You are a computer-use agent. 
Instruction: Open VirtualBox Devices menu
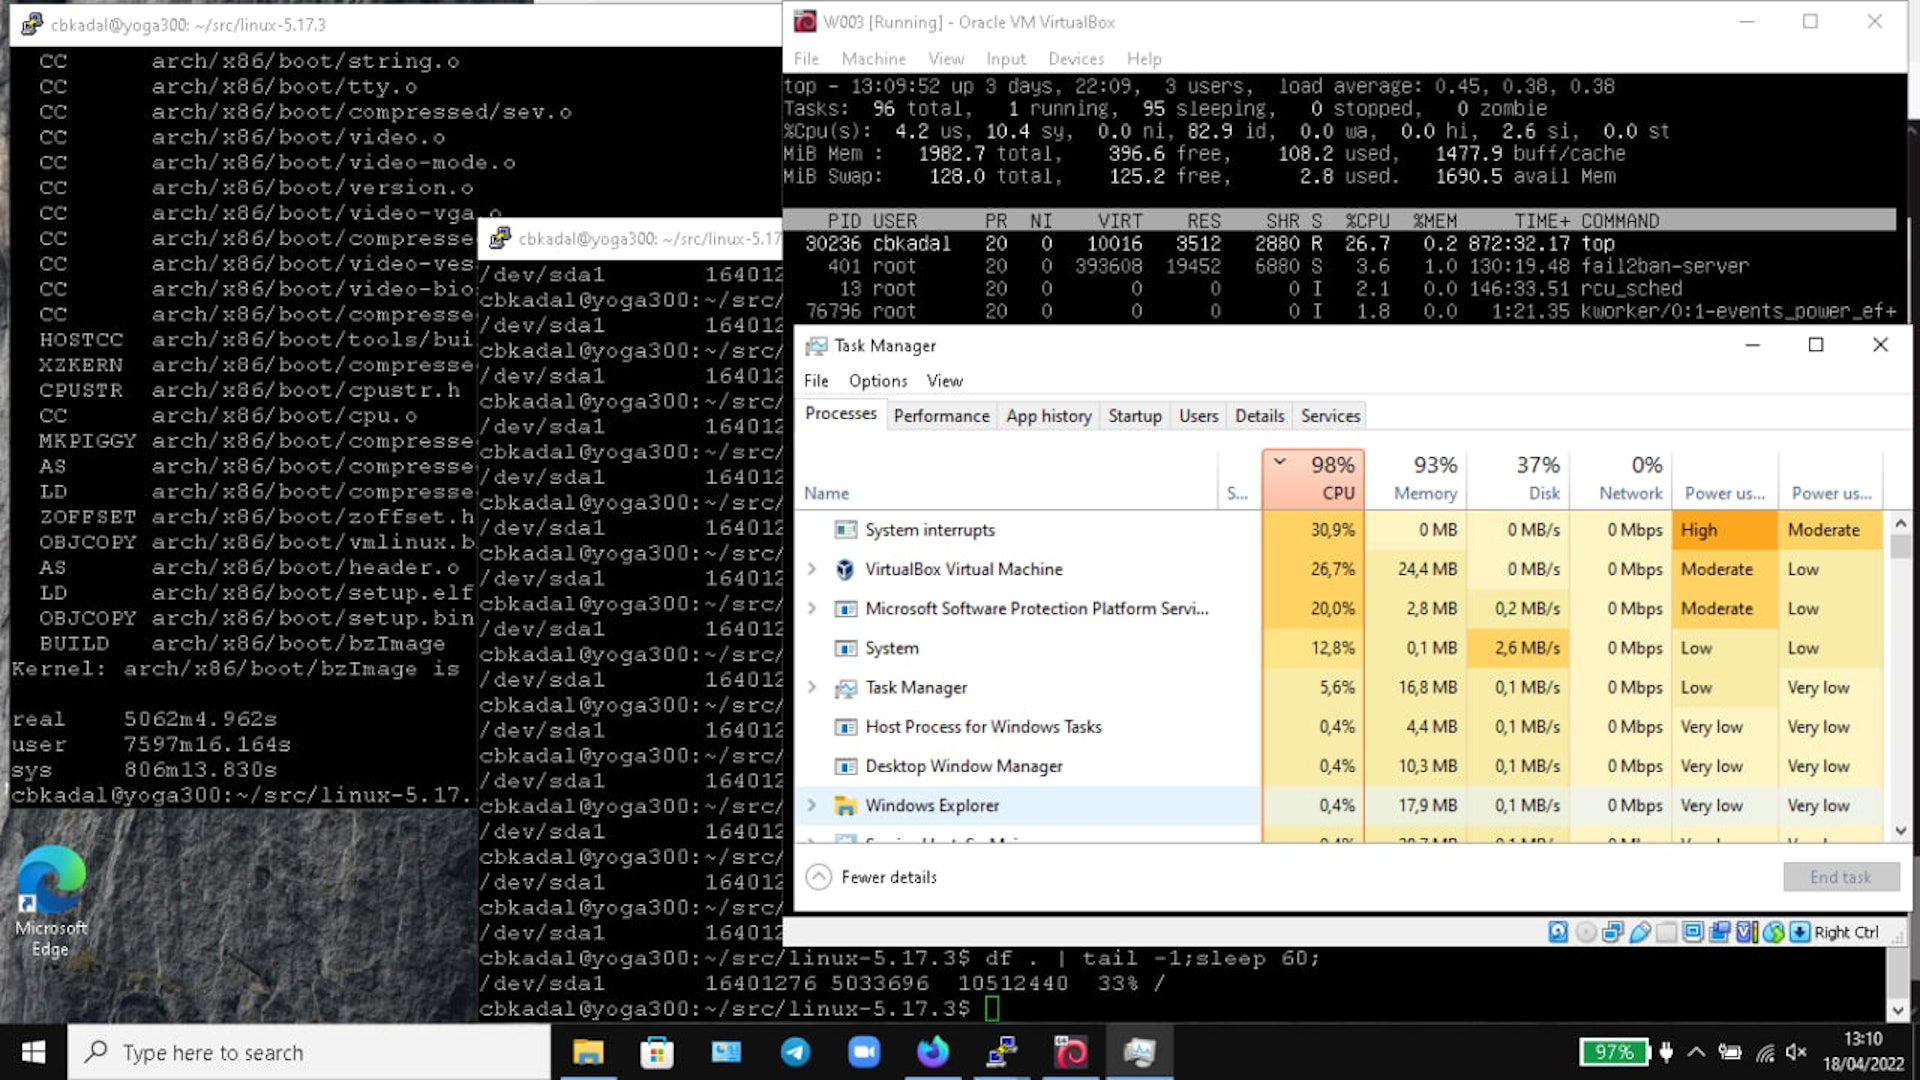[1076, 59]
